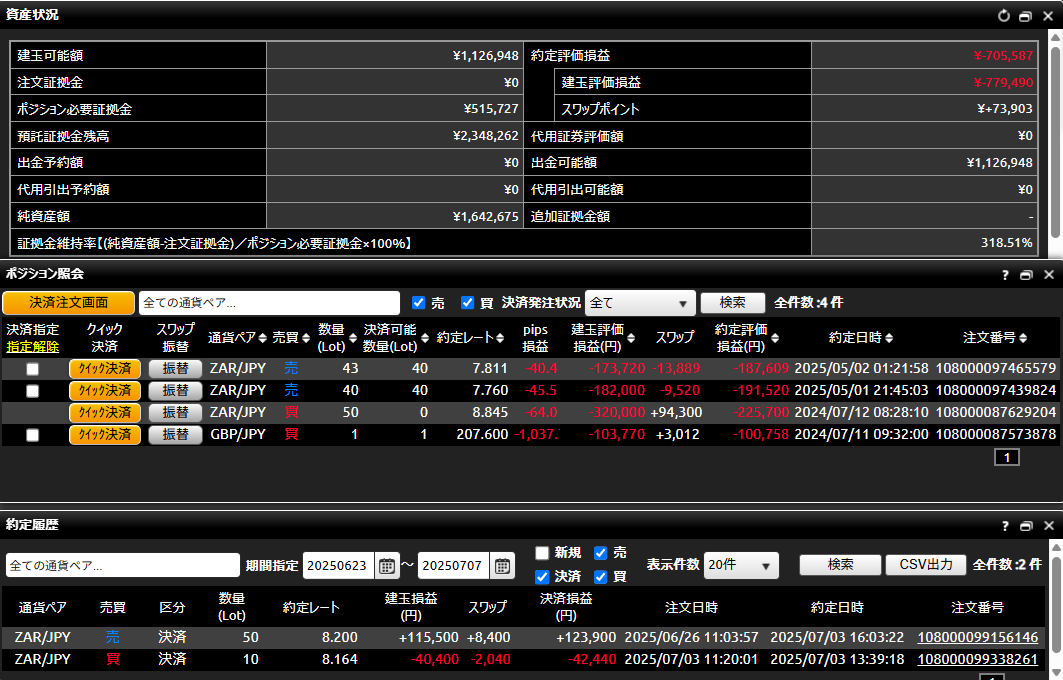Select 約定評価損益 value ¥-705,587

[x=1003, y=56]
